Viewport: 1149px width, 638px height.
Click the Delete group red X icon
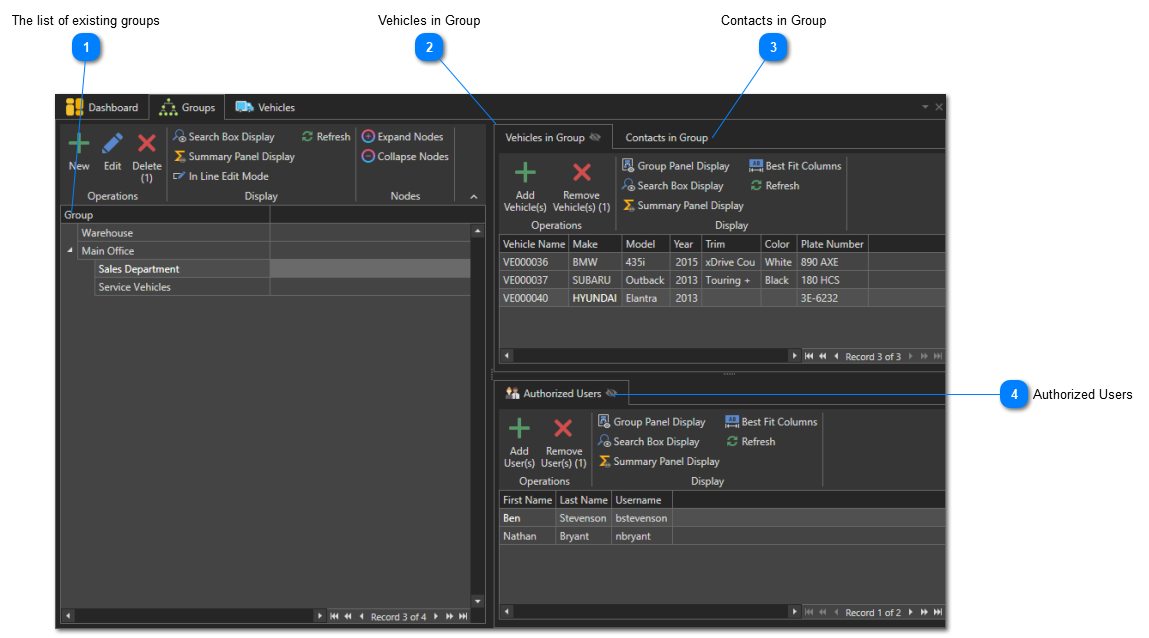coord(147,146)
